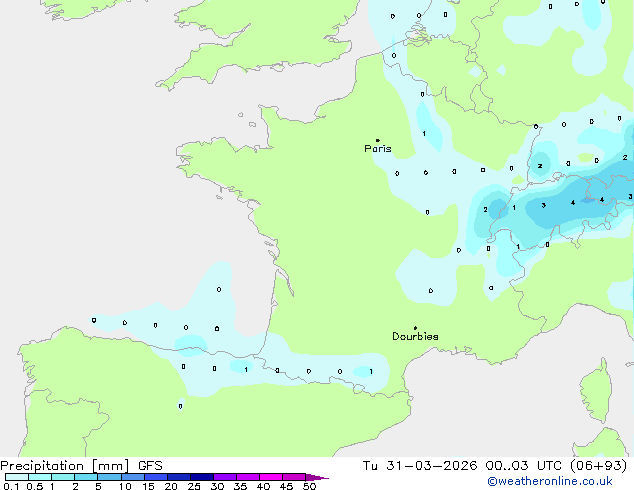Click the Paris city label
The image size is (634, 490).
point(378,149)
